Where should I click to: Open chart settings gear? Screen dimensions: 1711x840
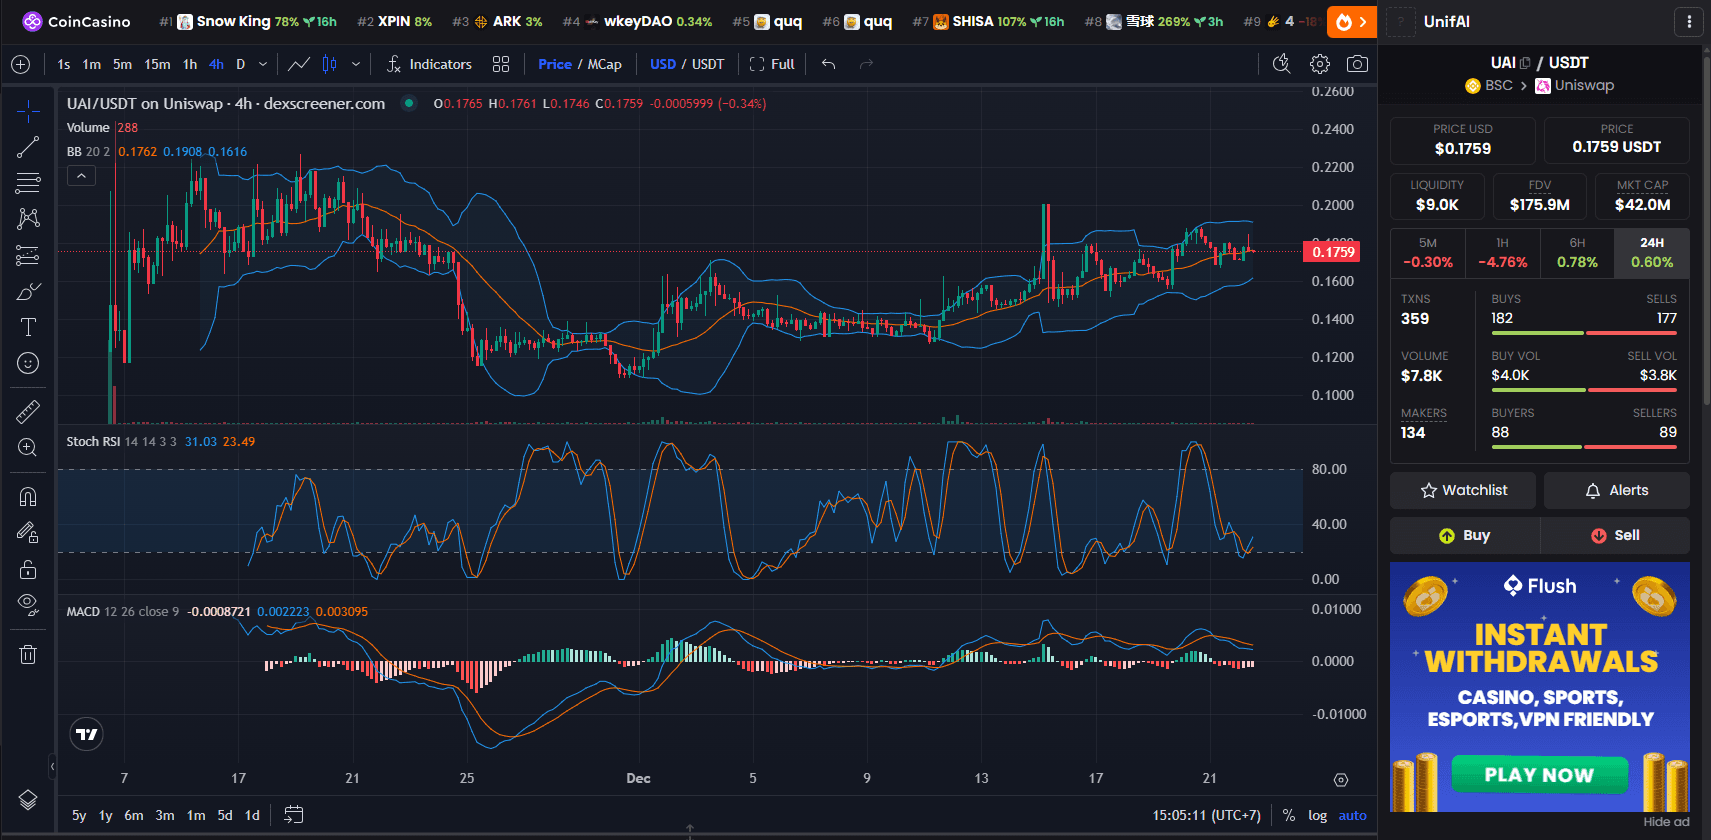1320,64
